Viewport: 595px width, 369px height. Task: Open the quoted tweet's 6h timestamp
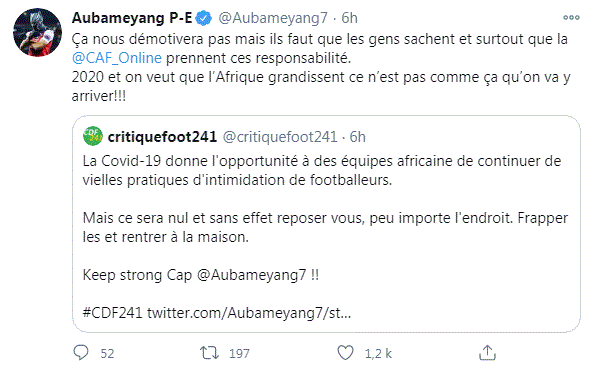[357, 137]
